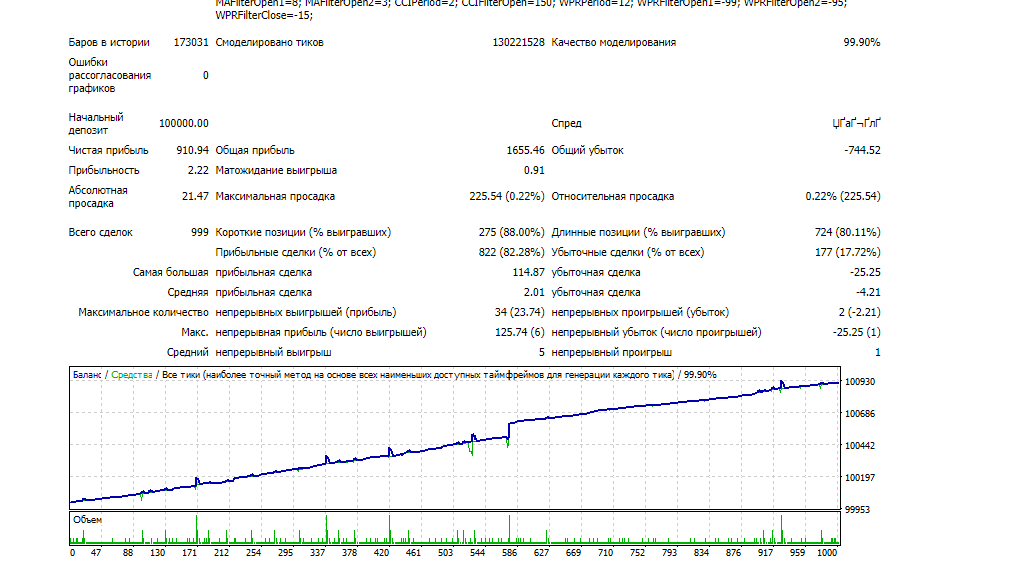
Task: Select the value '-25.25 (1)'
Action: [857, 333]
